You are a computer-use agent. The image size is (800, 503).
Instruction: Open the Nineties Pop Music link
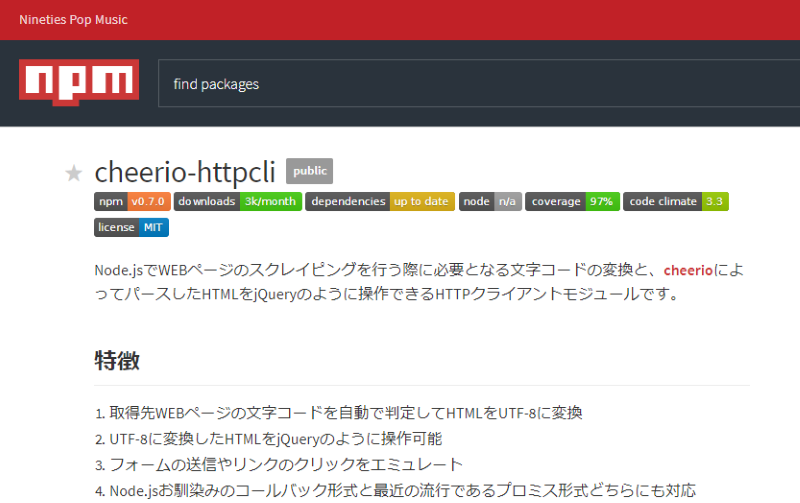coord(73,20)
